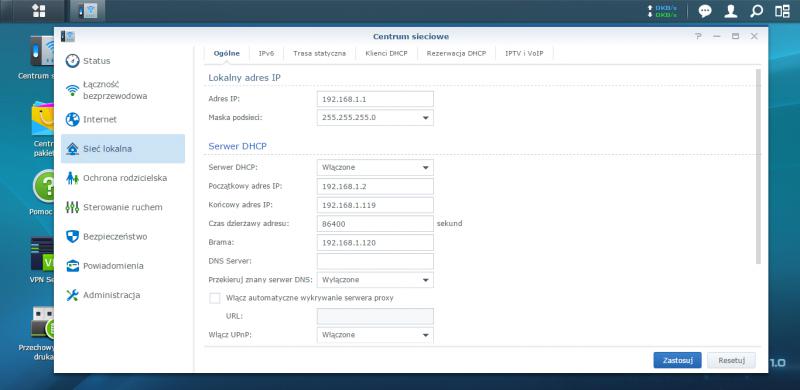
Task: Open the VPN Server desktop shortcut
Action: tap(42, 260)
